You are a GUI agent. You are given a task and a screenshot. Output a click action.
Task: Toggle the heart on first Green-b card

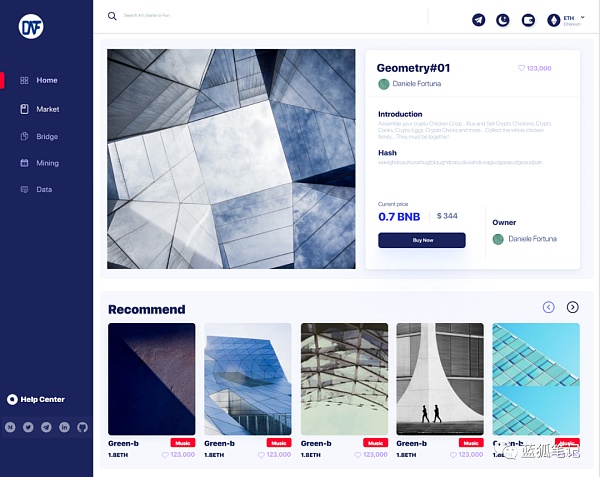tap(166, 454)
